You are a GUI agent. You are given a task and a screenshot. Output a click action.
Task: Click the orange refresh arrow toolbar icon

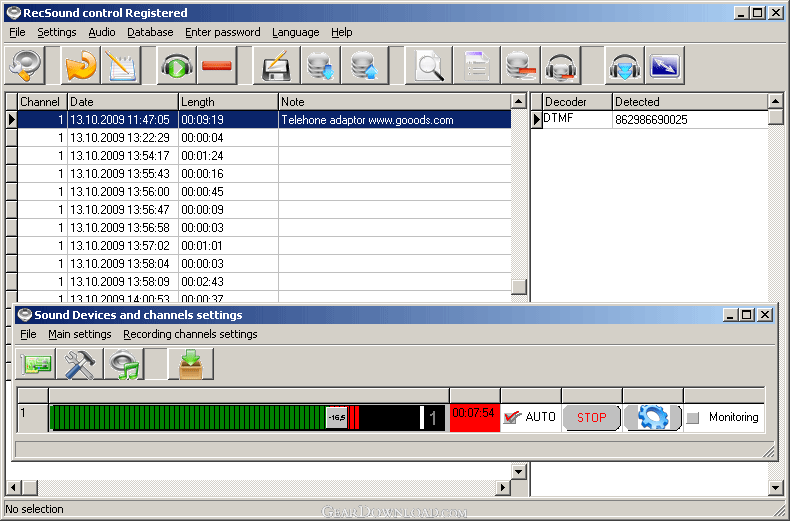pyautogui.click(x=81, y=65)
